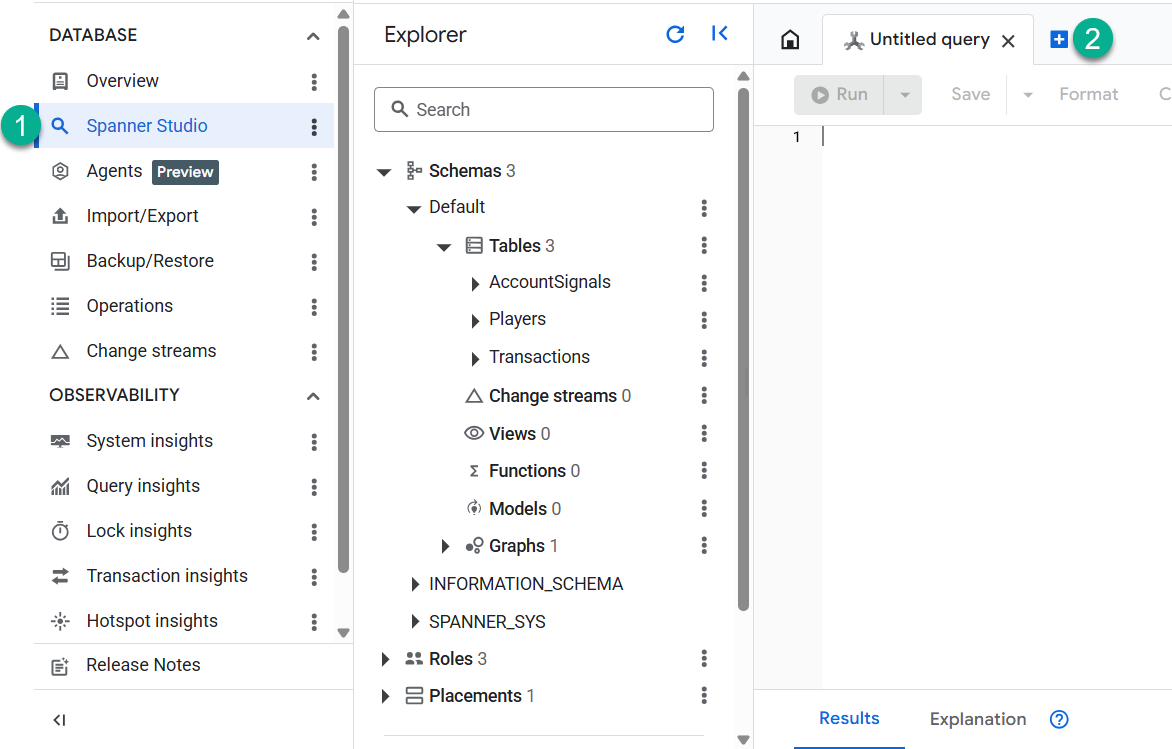
Task: Select the Untitled query tab
Action: [x=926, y=39]
